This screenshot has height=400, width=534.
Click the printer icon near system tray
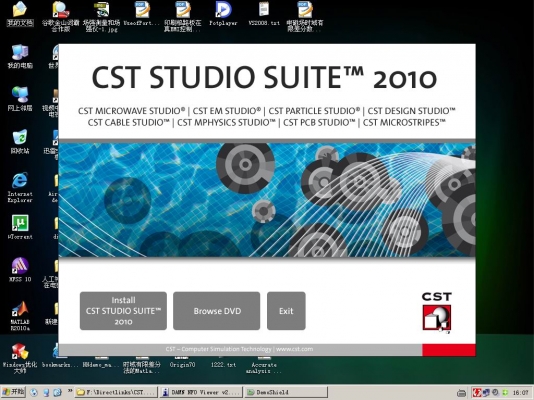click(x=461, y=393)
